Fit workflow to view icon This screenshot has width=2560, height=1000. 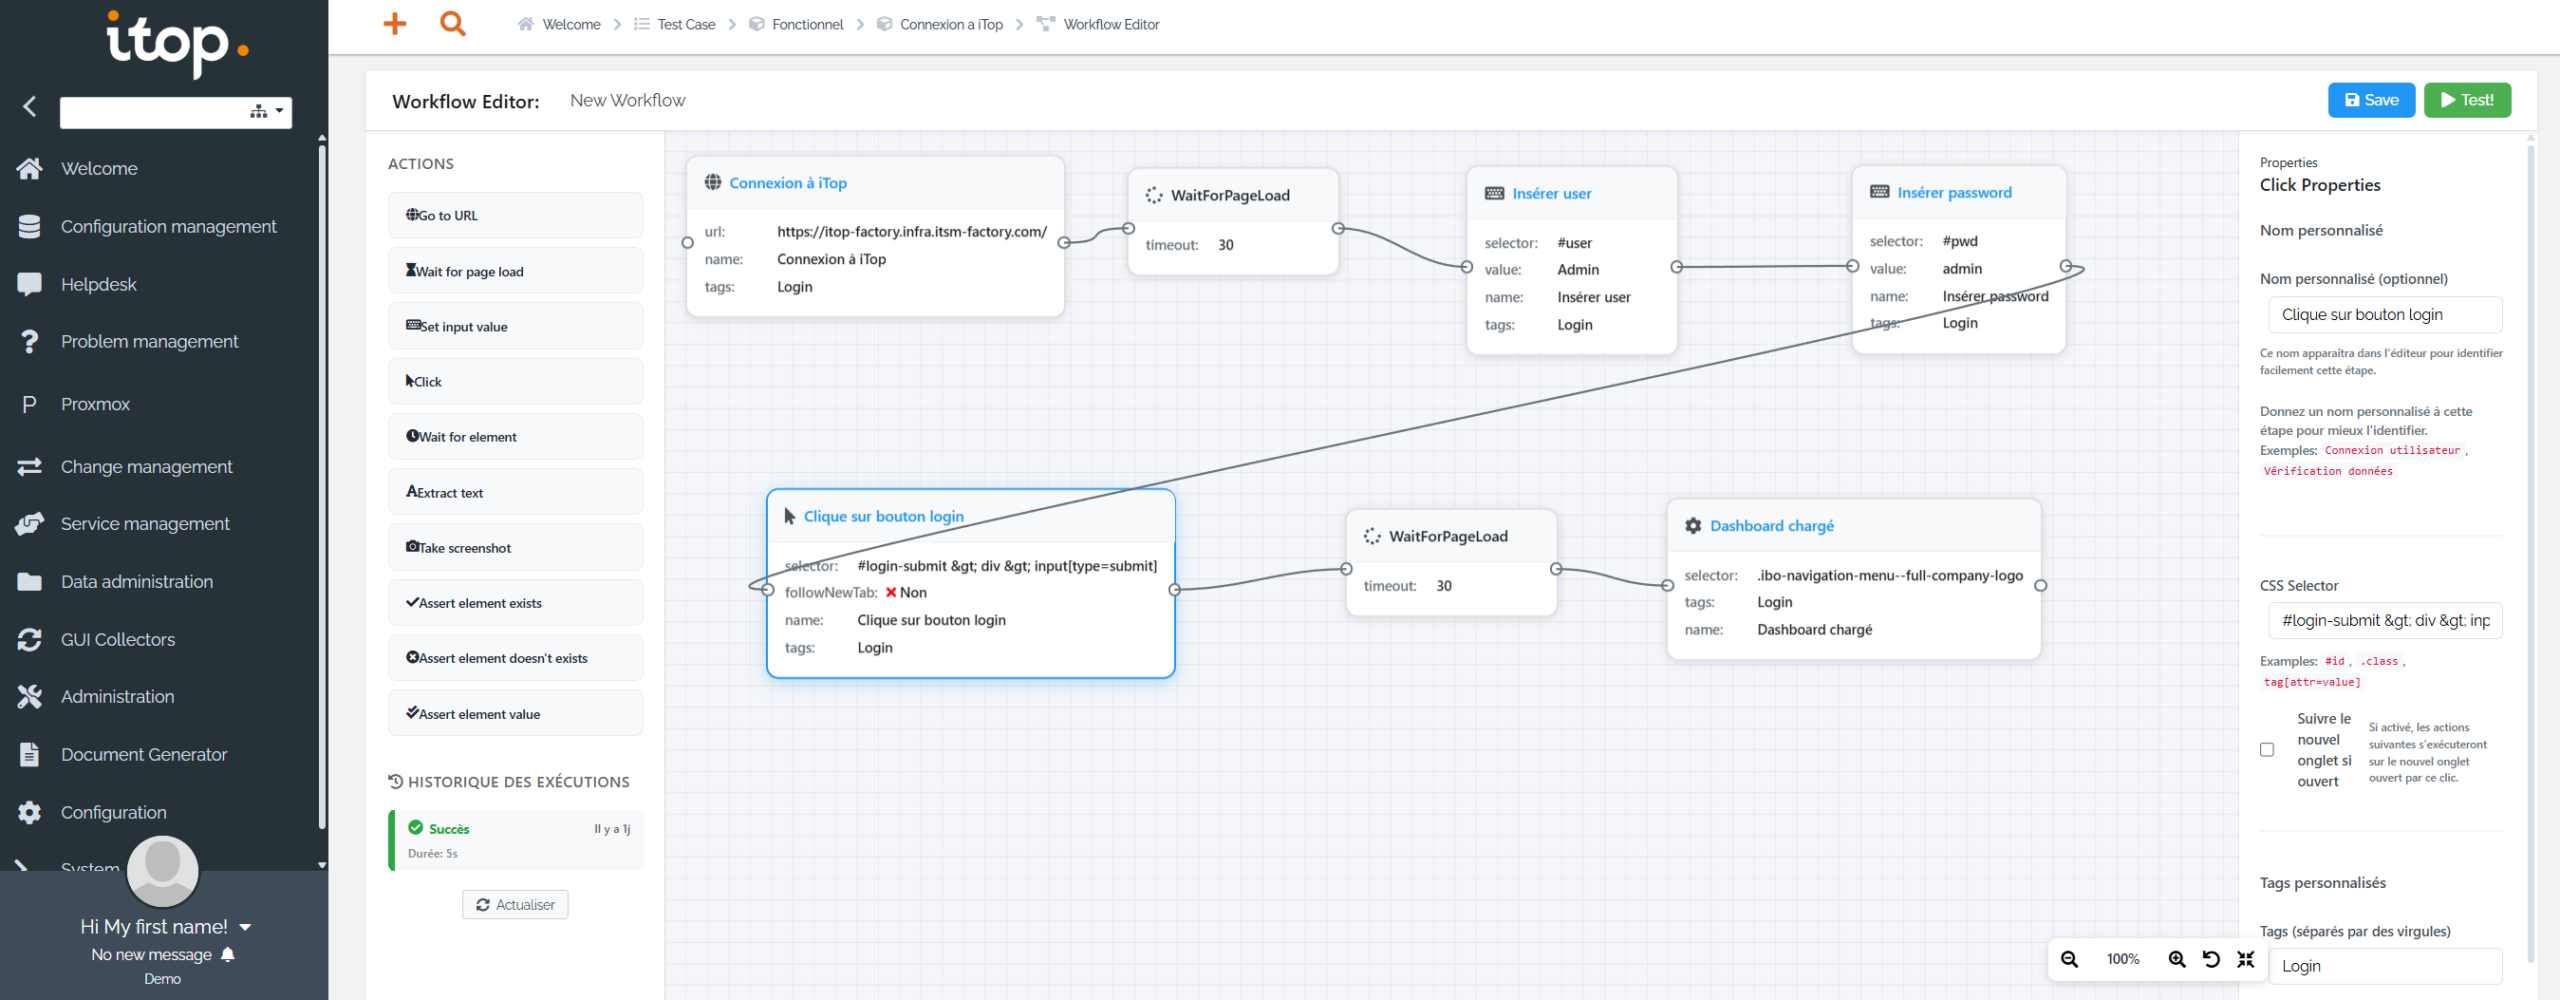point(2246,959)
